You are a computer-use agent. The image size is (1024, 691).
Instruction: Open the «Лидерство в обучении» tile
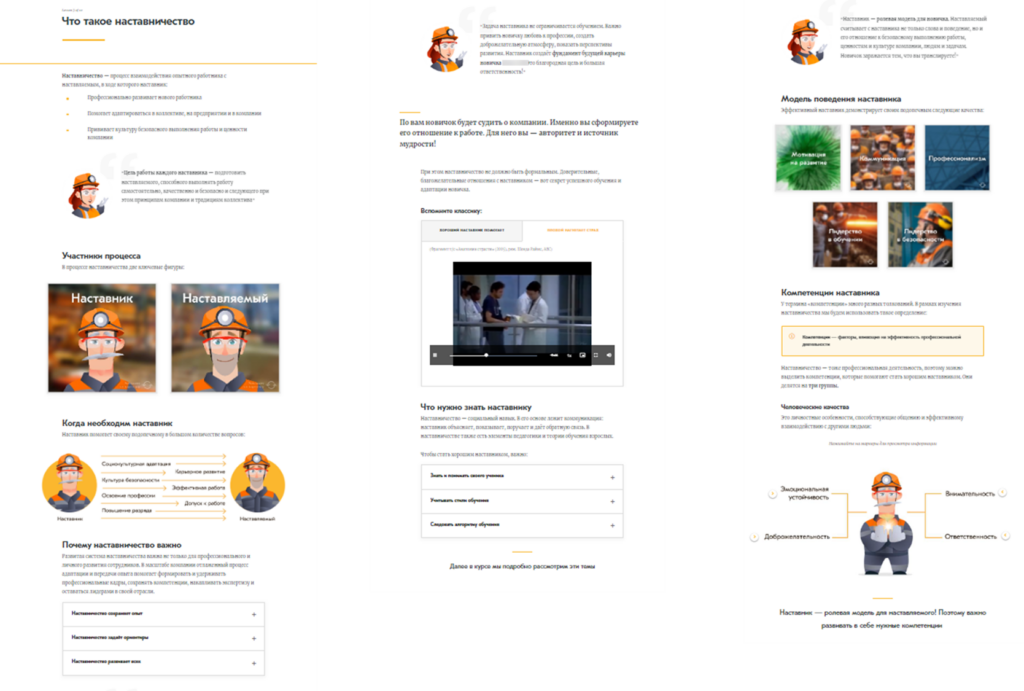point(845,234)
